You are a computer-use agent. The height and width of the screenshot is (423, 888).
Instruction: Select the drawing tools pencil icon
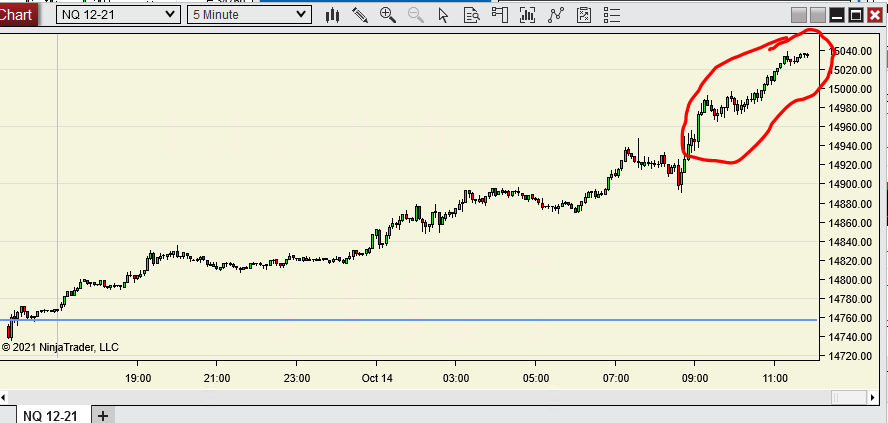360,15
